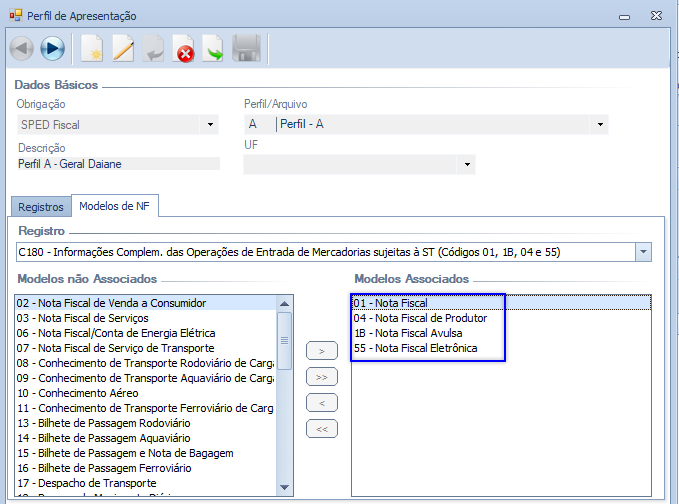Select associated model 1B - Nota Fiscal Avulsa

501,333
